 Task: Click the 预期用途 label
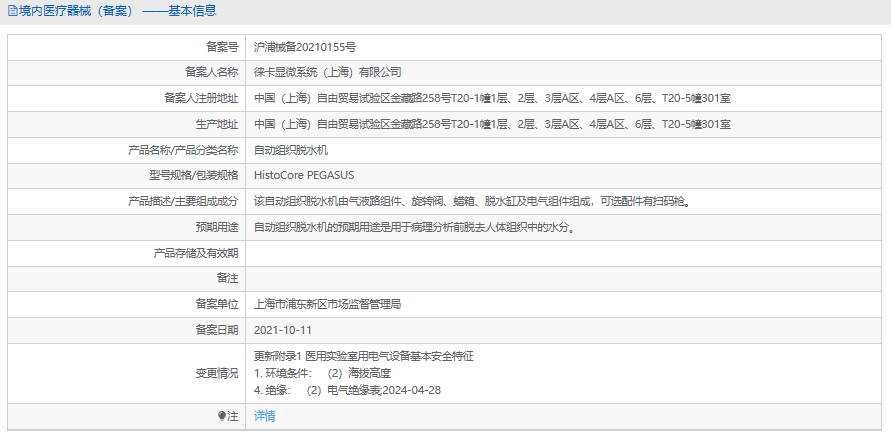(x=216, y=228)
